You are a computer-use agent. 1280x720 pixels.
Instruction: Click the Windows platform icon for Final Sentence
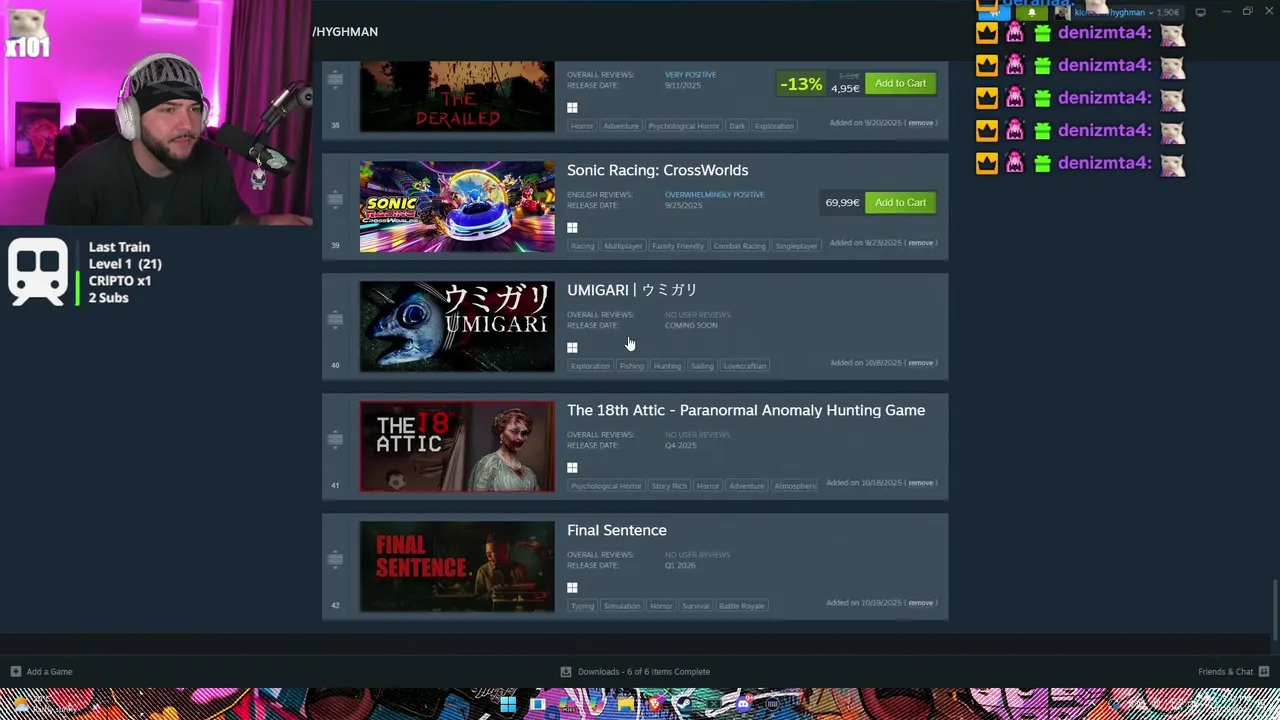click(572, 587)
